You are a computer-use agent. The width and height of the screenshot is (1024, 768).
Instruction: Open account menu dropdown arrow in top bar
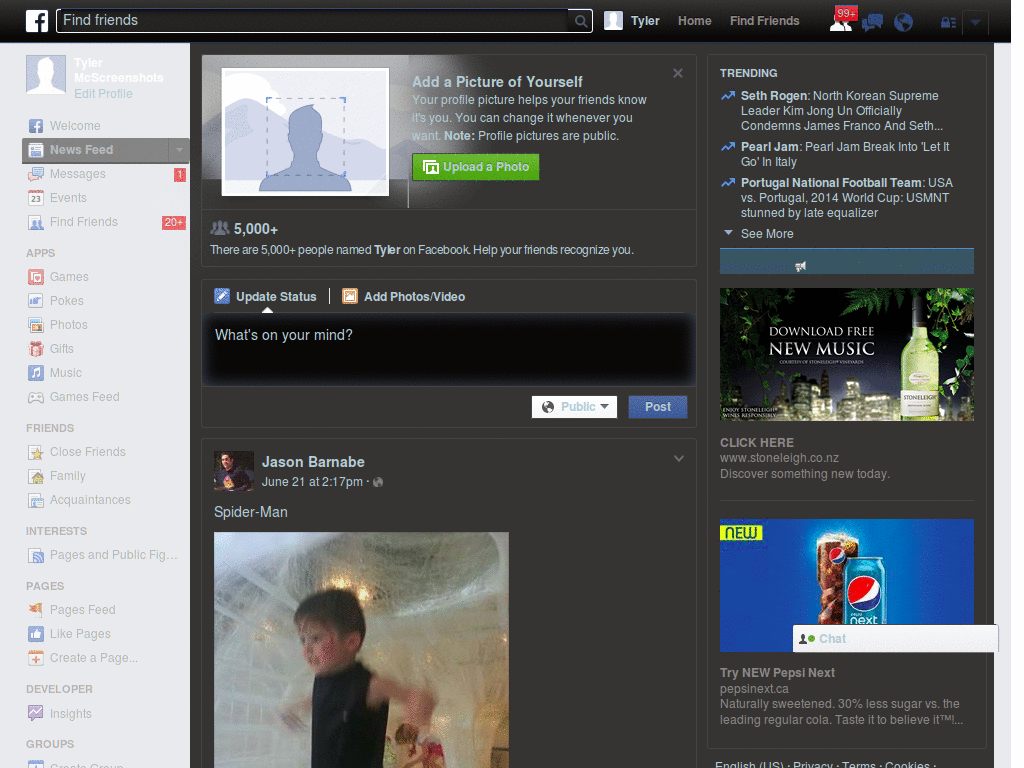[976, 22]
